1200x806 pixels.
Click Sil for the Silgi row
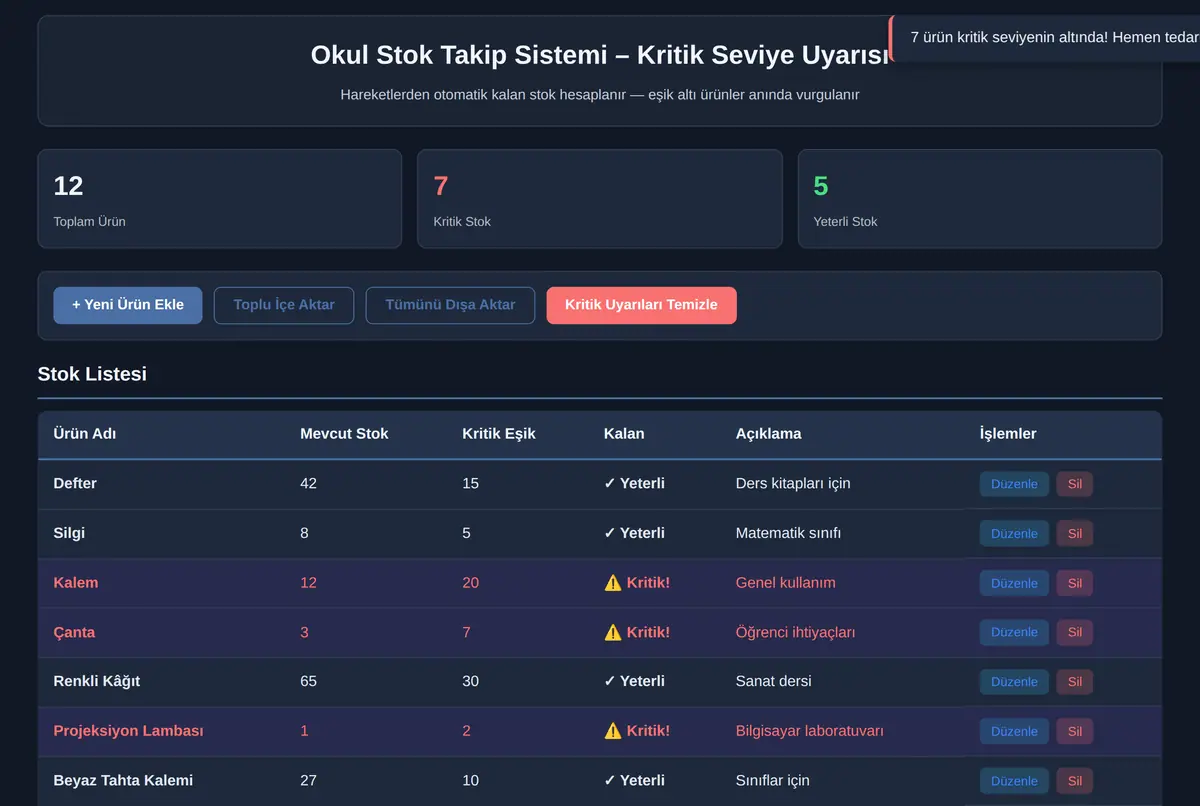click(x=1075, y=534)
